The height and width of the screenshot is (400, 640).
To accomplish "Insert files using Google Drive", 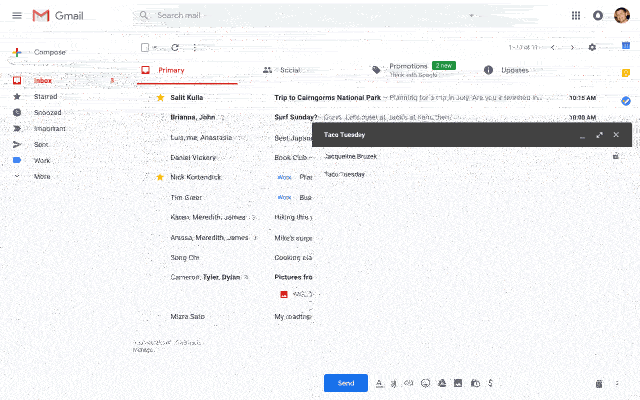I will [442, 383].
